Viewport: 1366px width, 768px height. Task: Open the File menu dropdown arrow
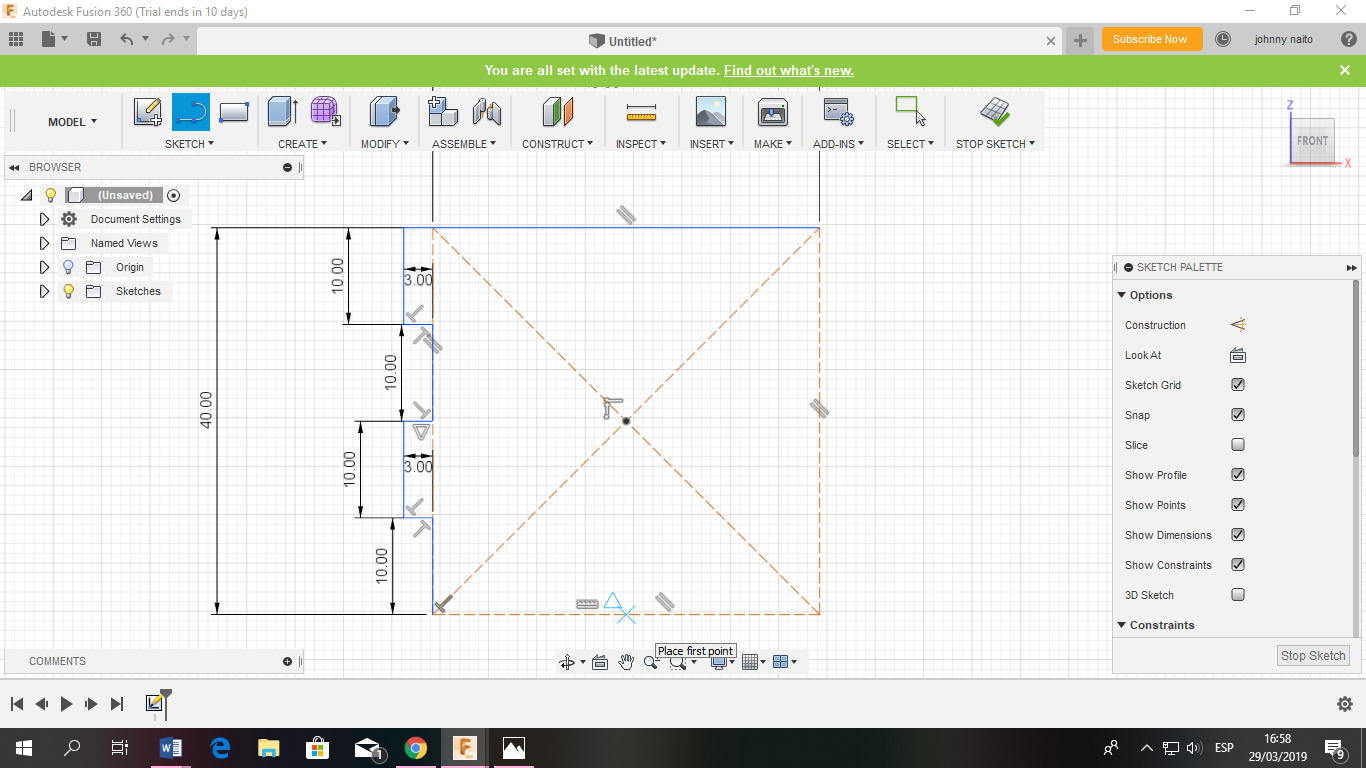coord(65,39)
